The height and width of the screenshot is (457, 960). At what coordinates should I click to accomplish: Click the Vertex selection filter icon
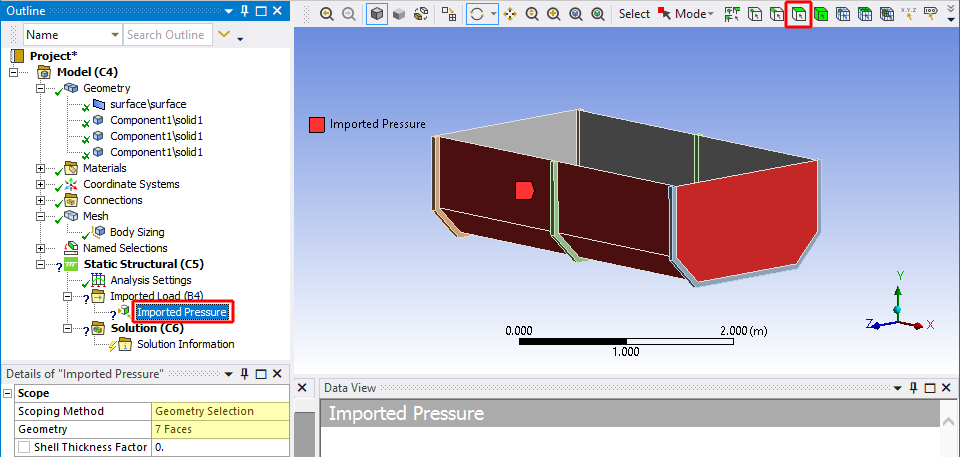755,14
